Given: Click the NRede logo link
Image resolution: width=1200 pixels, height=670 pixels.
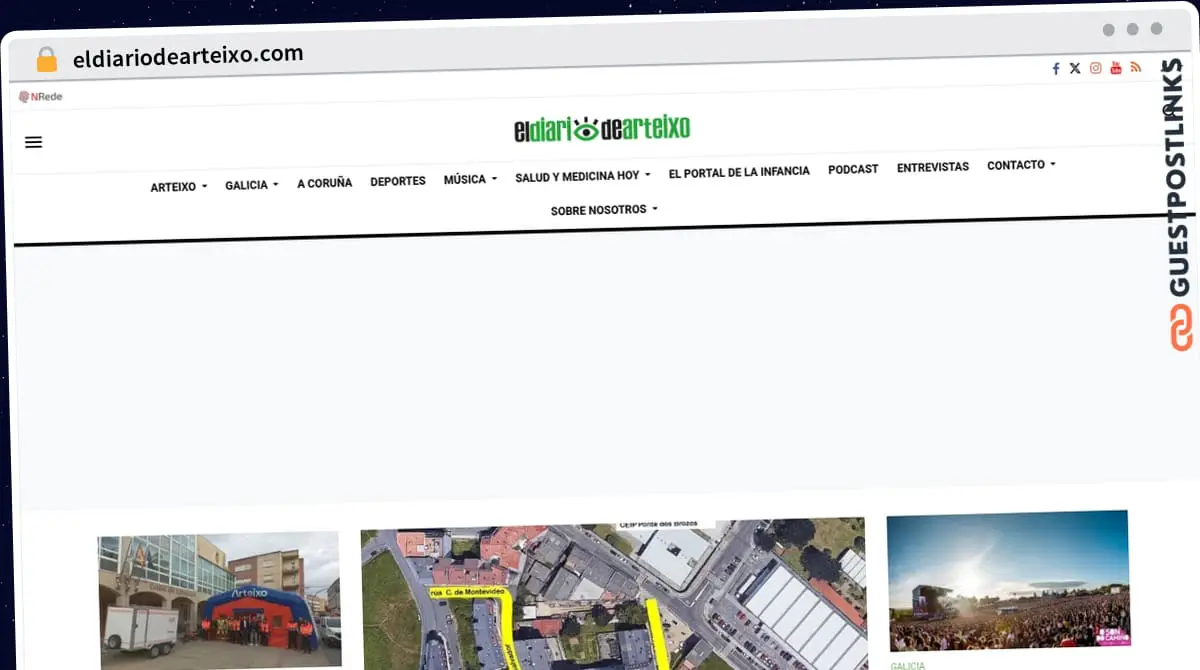Looking at the screenshot, I should 40,97.
